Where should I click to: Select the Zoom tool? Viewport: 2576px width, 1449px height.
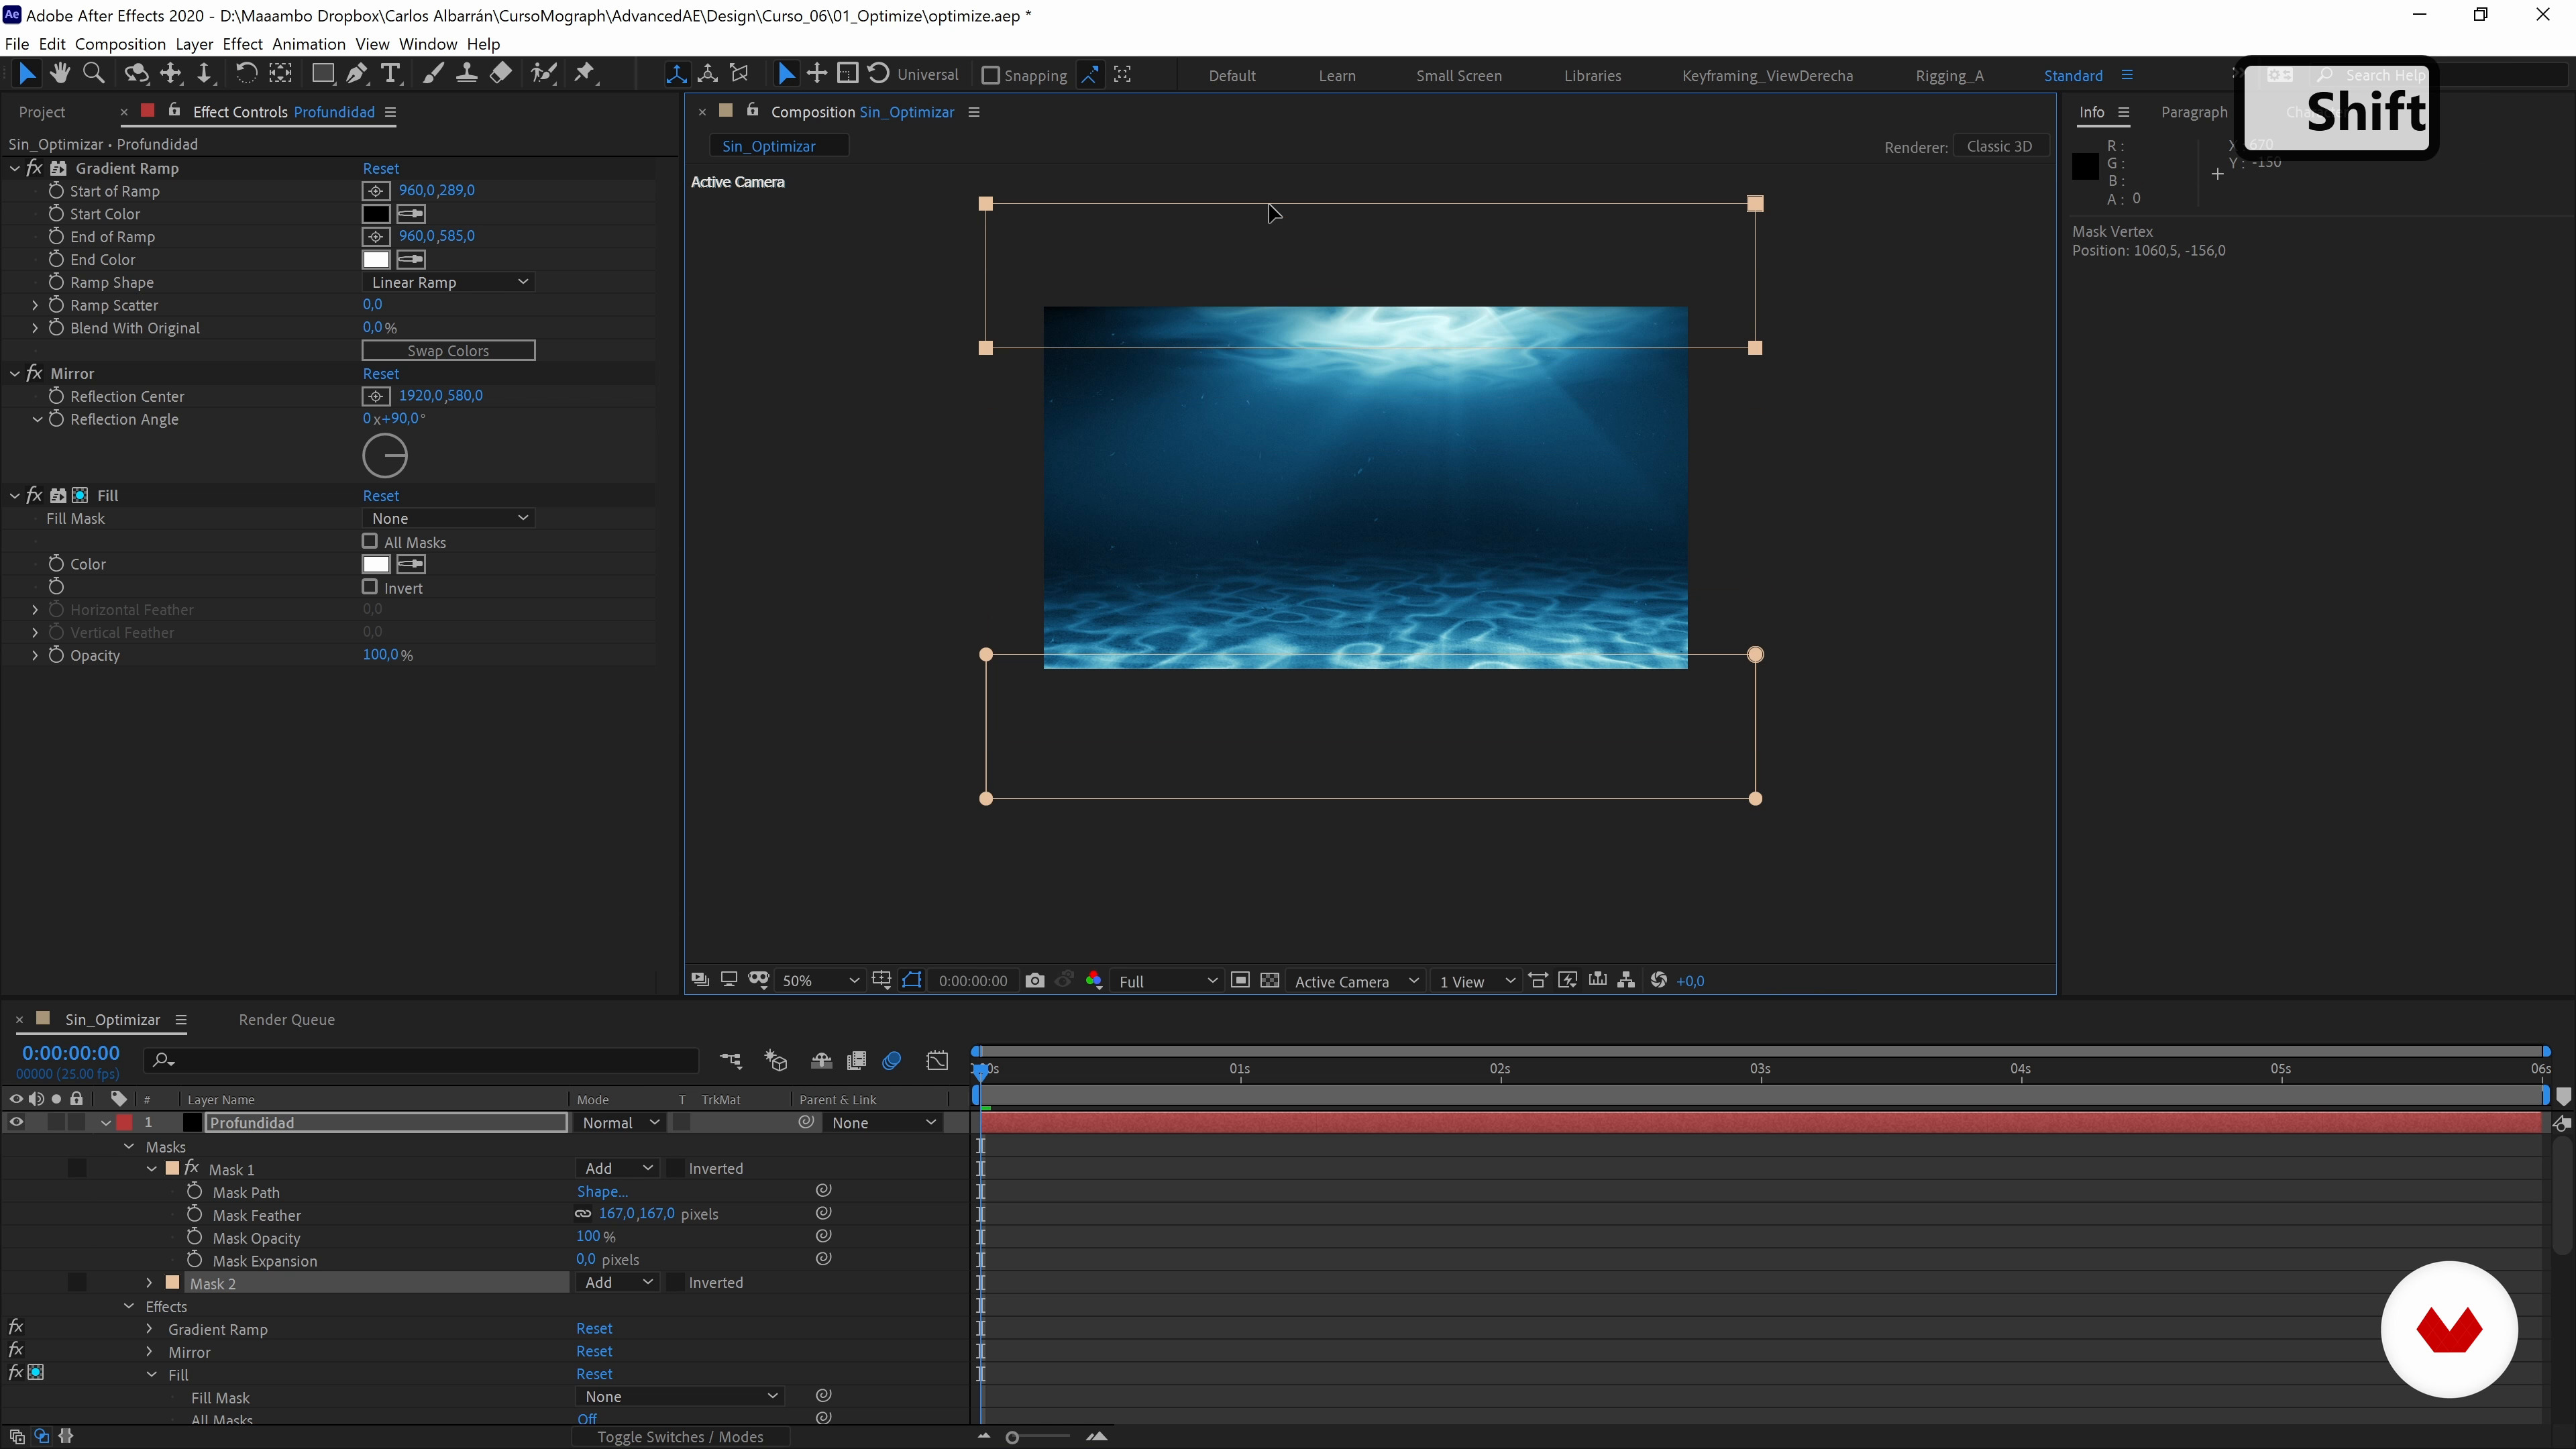[x=94, y=73]
